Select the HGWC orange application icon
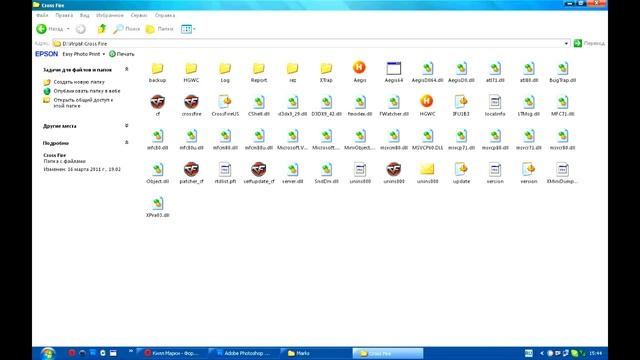Viewport: 640px width, 360px height. (427, 101)
